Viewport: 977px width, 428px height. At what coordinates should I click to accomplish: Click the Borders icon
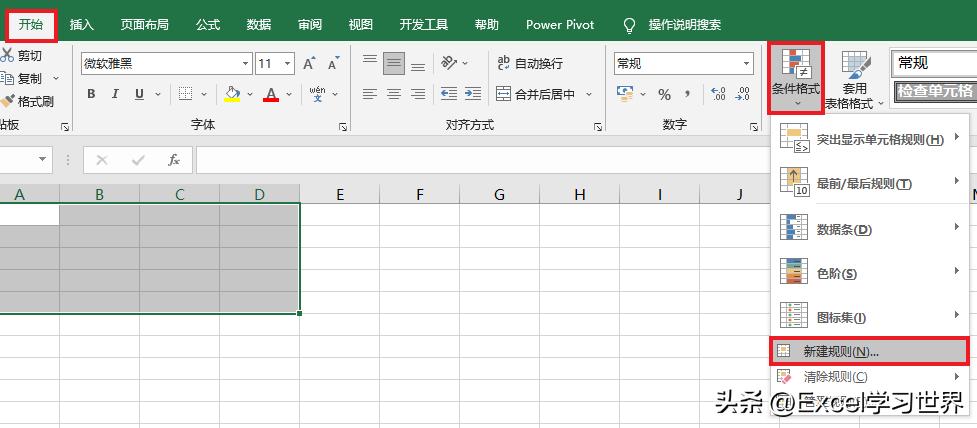click(x=185, y=94)
